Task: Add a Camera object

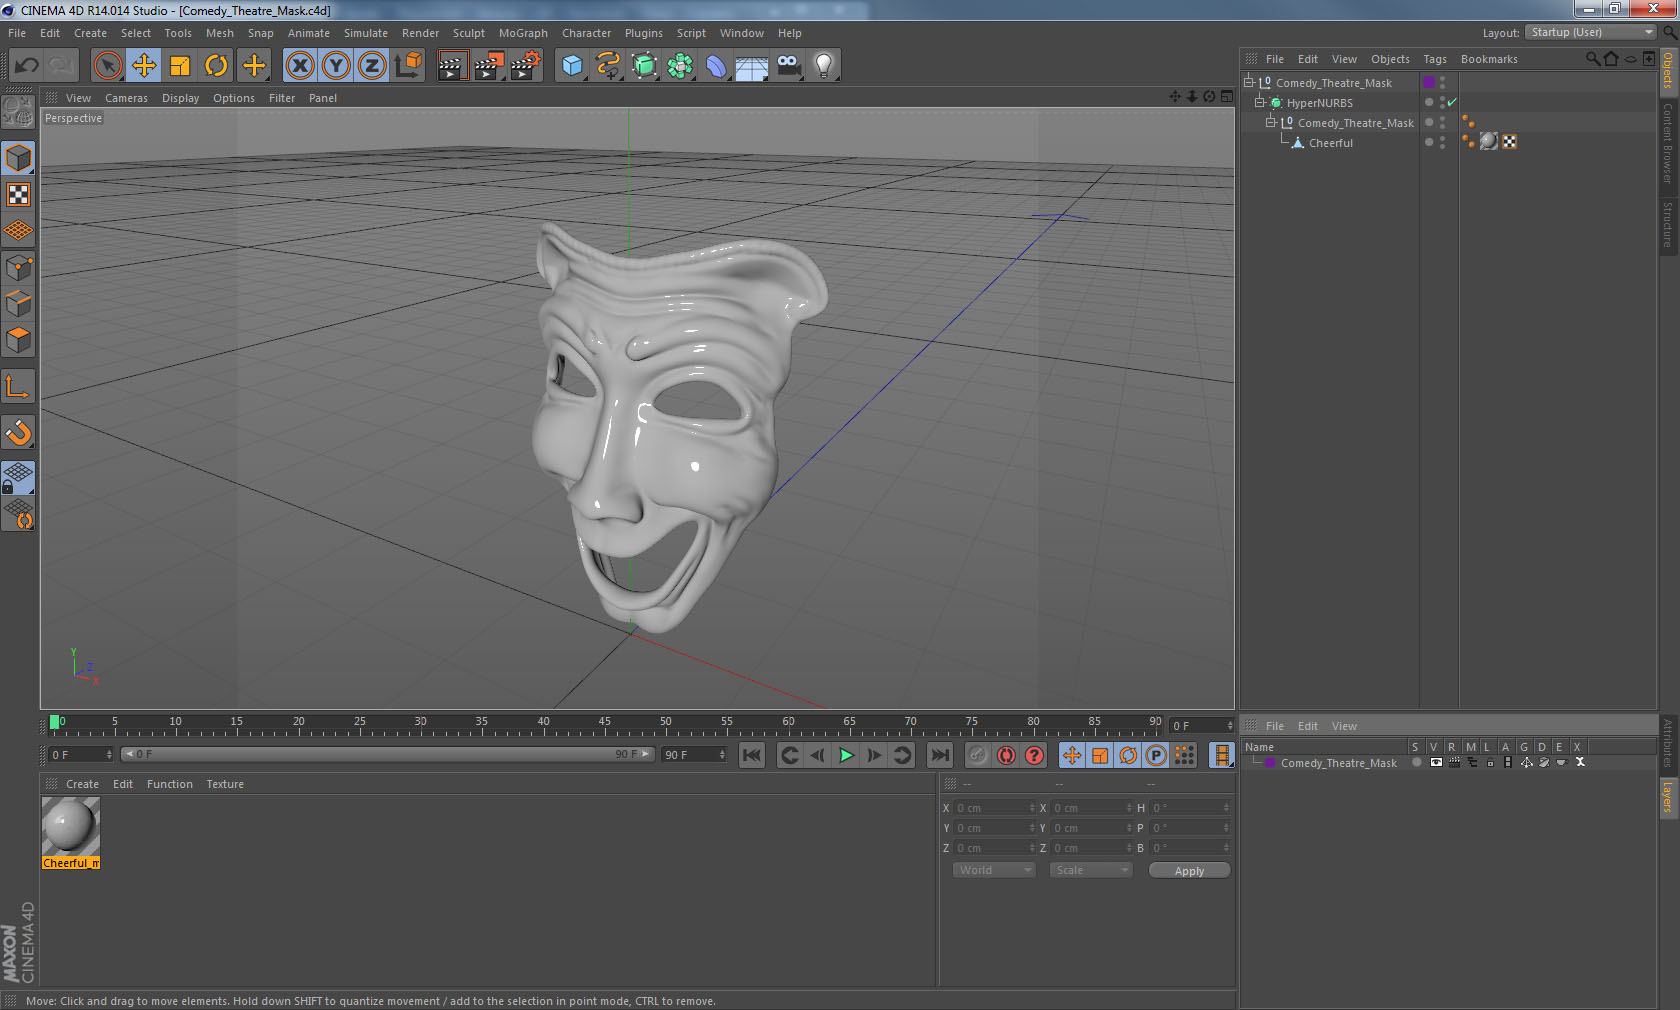Action: (788, 66)
